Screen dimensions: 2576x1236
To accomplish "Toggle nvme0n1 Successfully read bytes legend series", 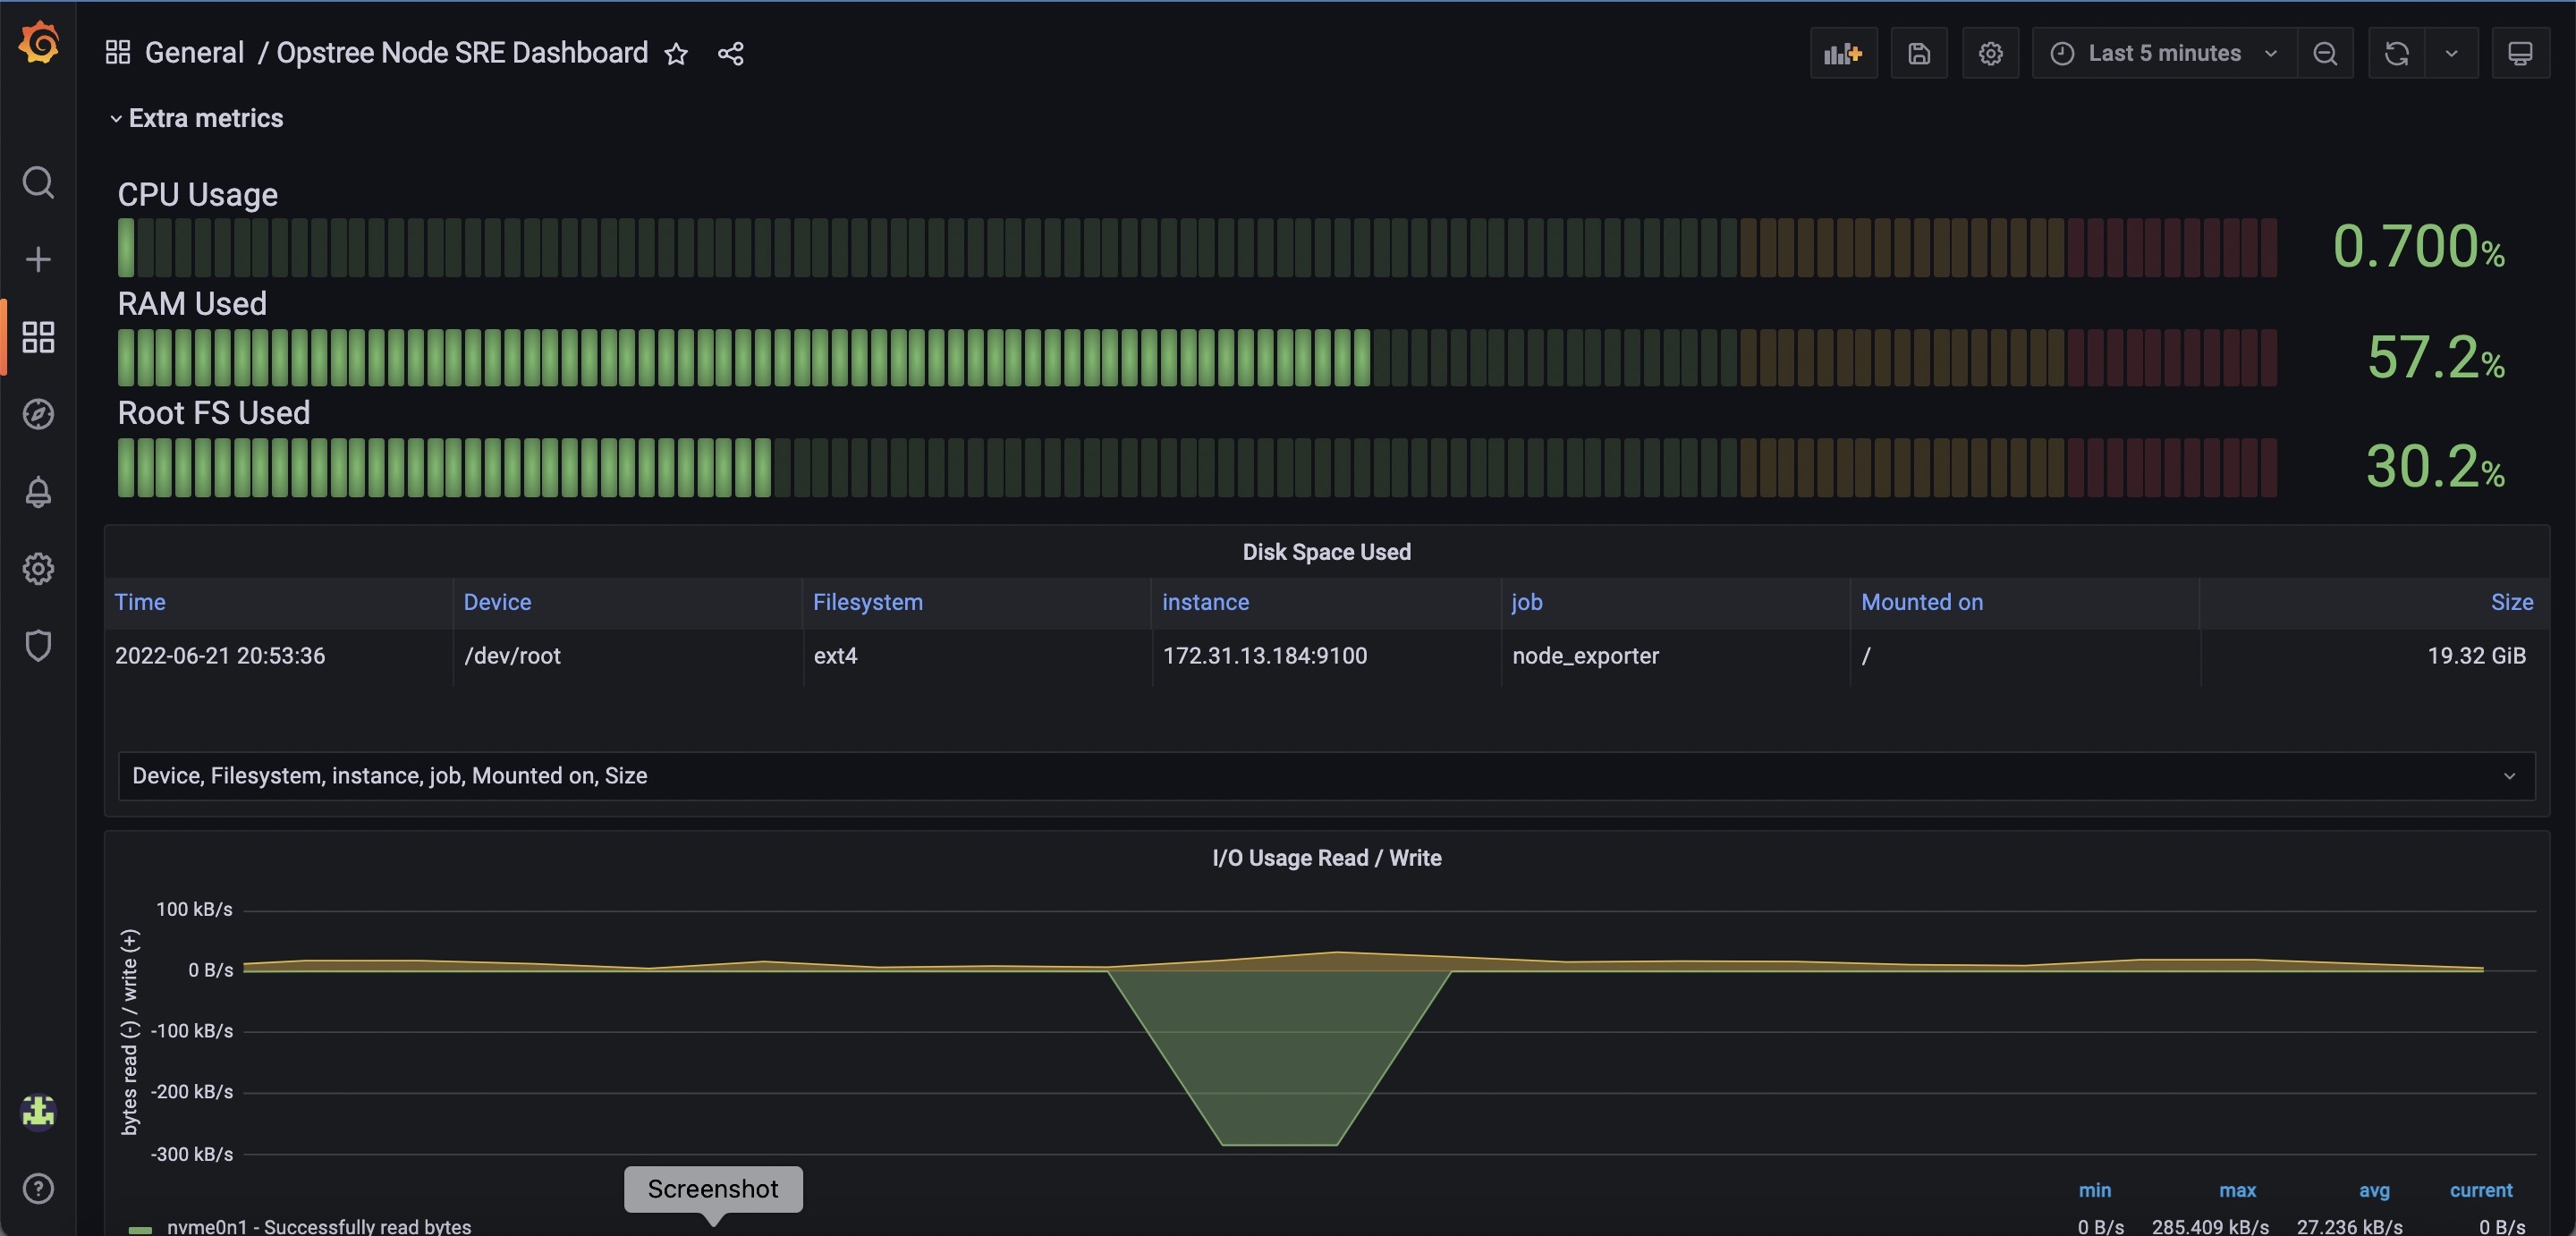I will pos(318,1226).
